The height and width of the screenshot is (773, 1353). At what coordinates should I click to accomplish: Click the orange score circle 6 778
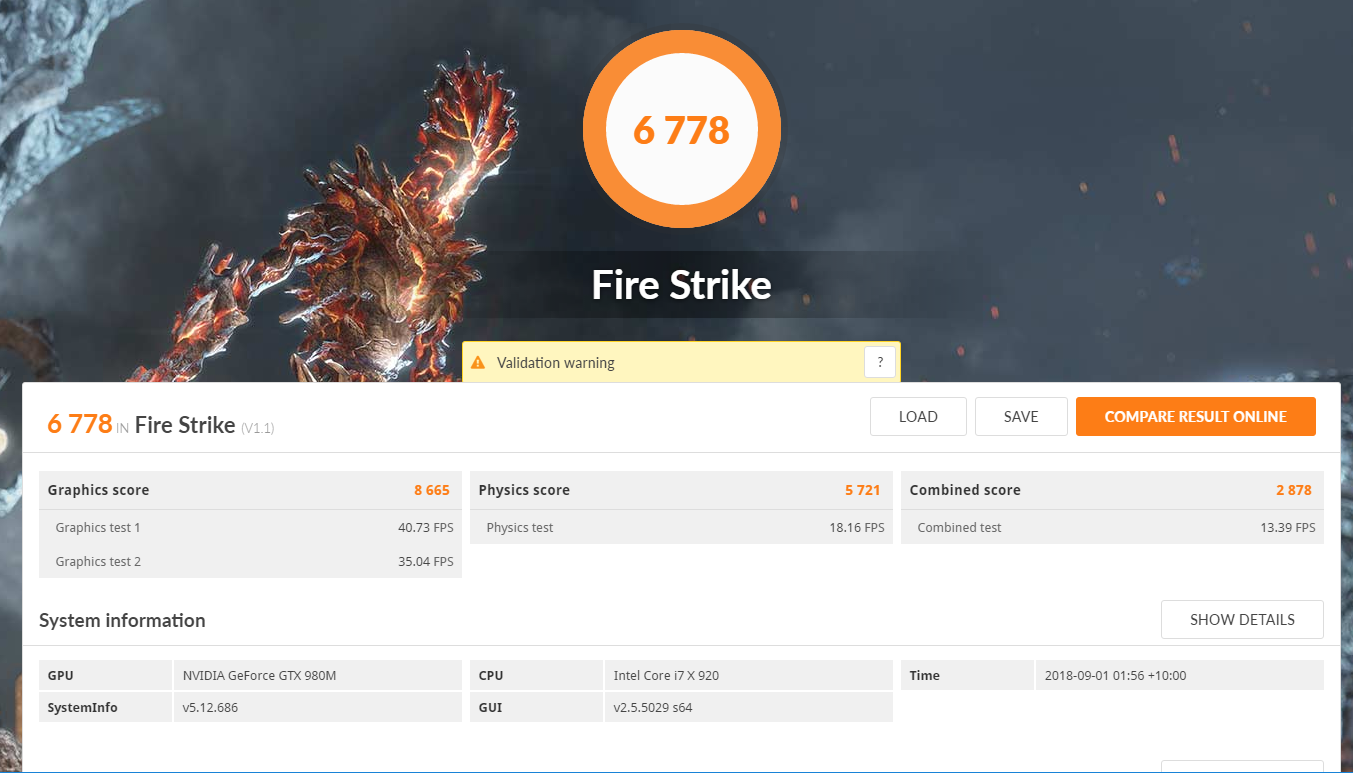point(682,129)
